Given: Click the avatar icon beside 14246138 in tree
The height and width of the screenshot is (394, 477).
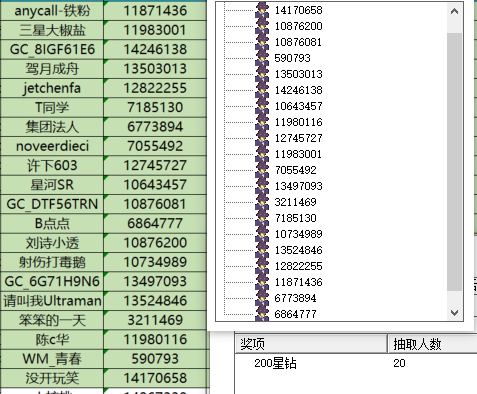Looking at the screenshot, I should coord(262,90).
